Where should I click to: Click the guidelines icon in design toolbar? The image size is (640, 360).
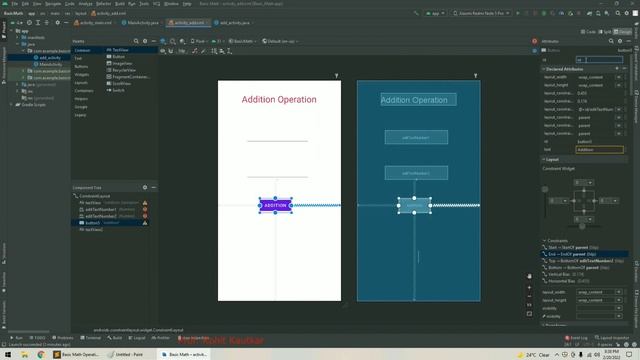(x=229, y=51)
